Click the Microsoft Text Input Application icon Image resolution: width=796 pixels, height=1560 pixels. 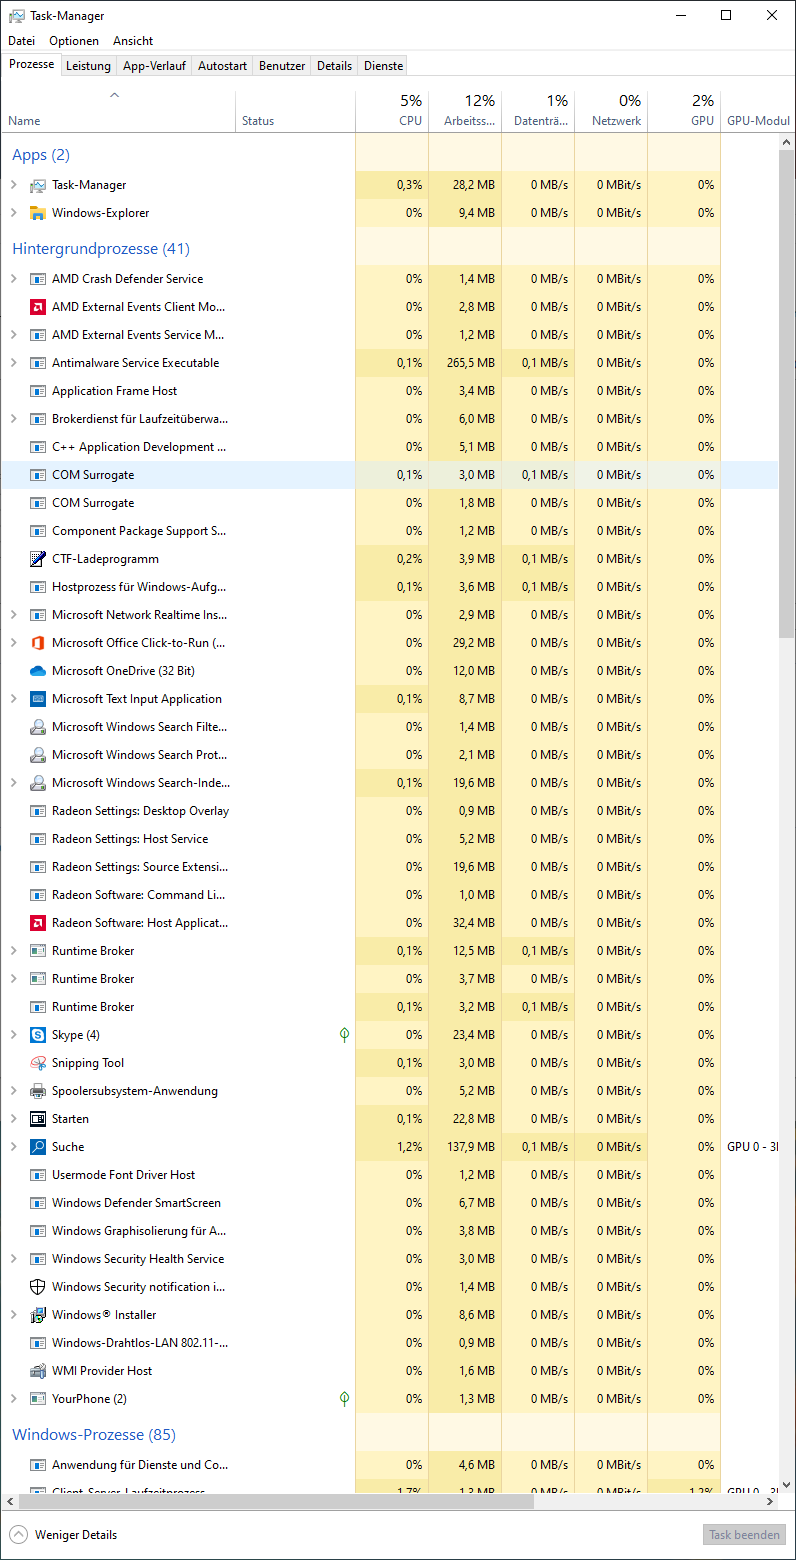(38, 699)
